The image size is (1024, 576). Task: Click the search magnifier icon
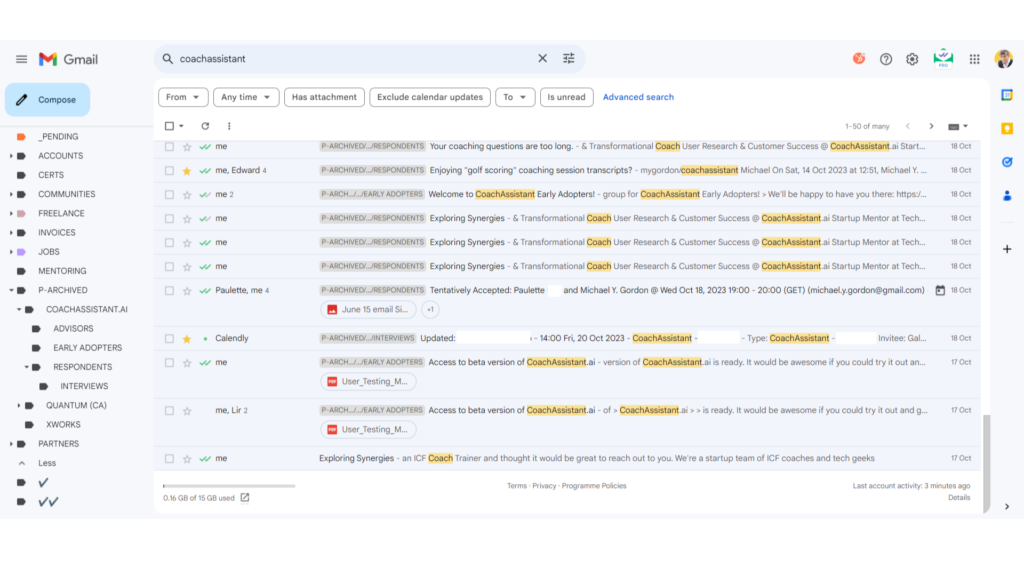(168, 59)
